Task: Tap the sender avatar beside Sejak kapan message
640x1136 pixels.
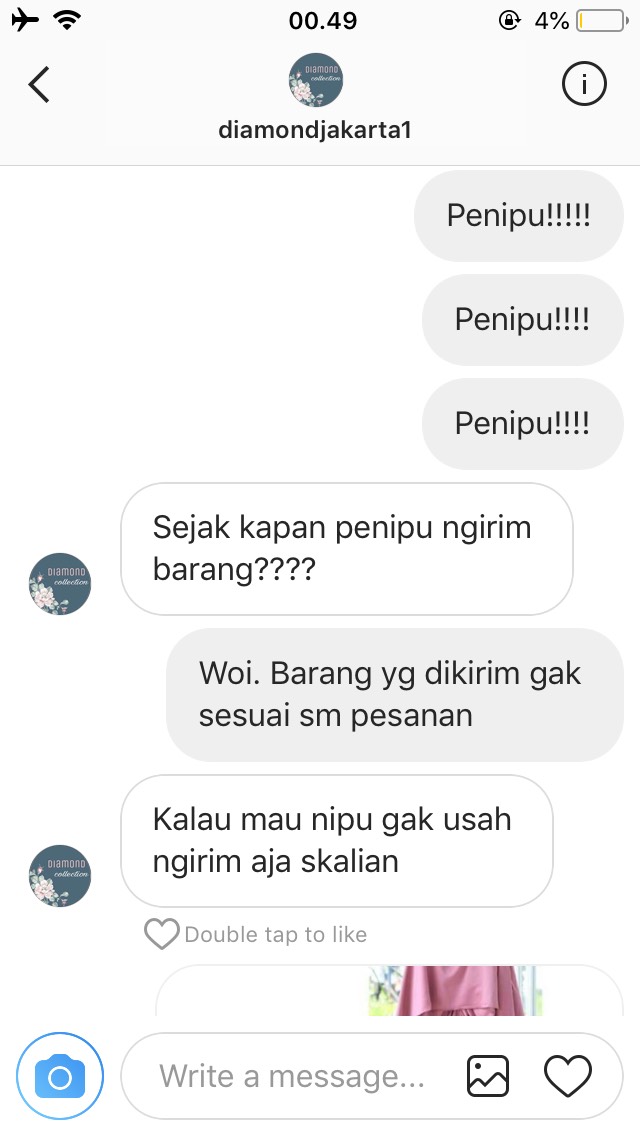Action: (x=60, y=584)
